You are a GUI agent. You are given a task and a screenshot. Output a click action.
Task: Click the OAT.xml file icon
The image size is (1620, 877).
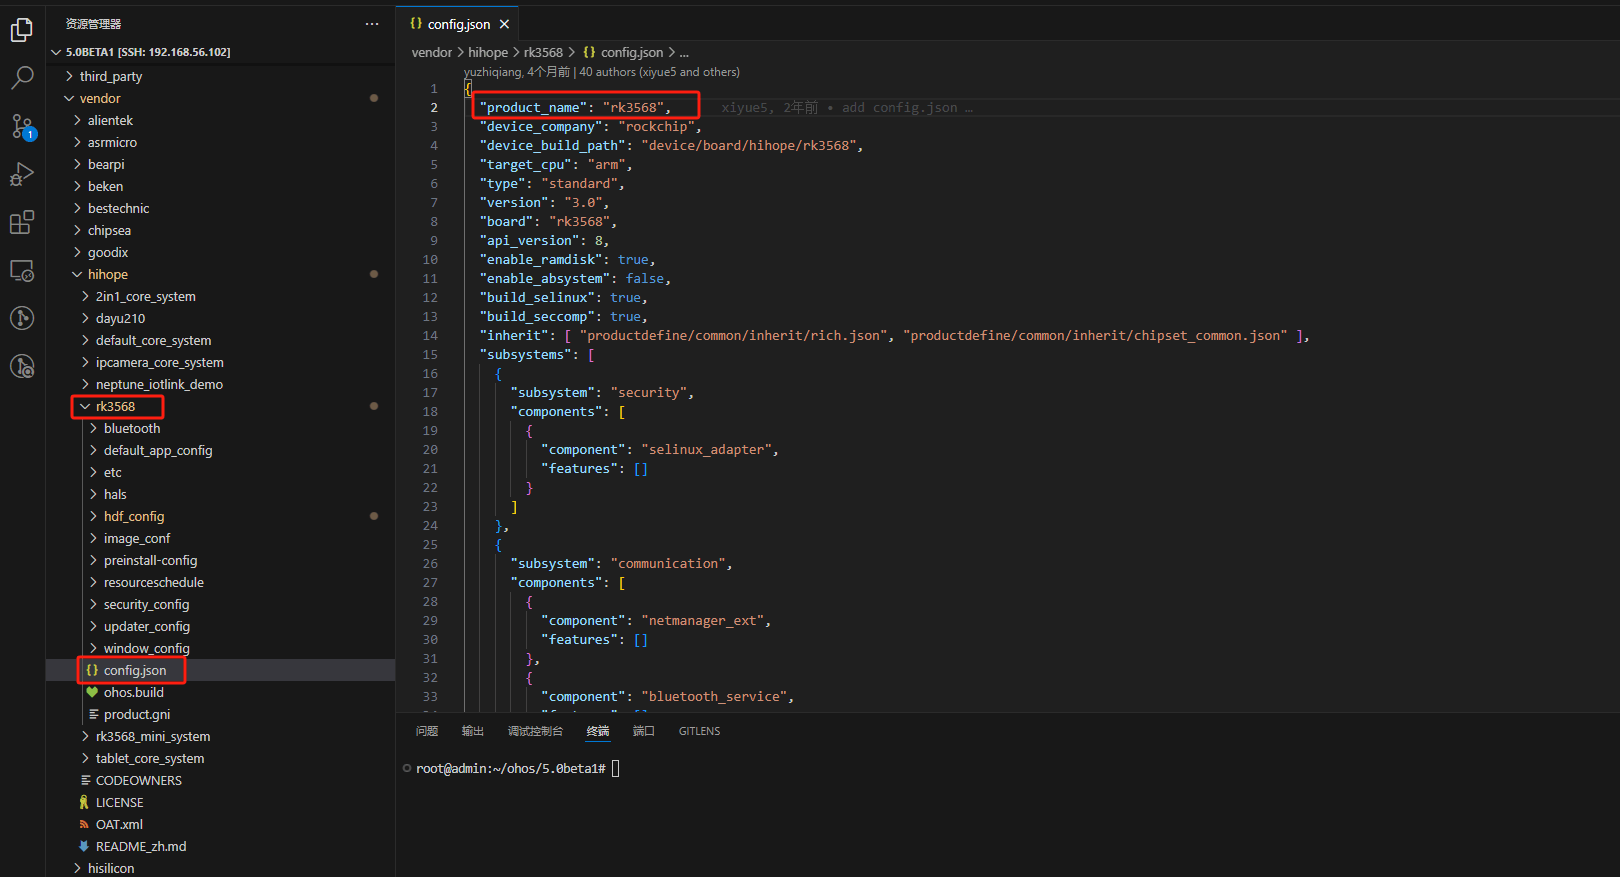pyautogui.click(x=85, y=824)
